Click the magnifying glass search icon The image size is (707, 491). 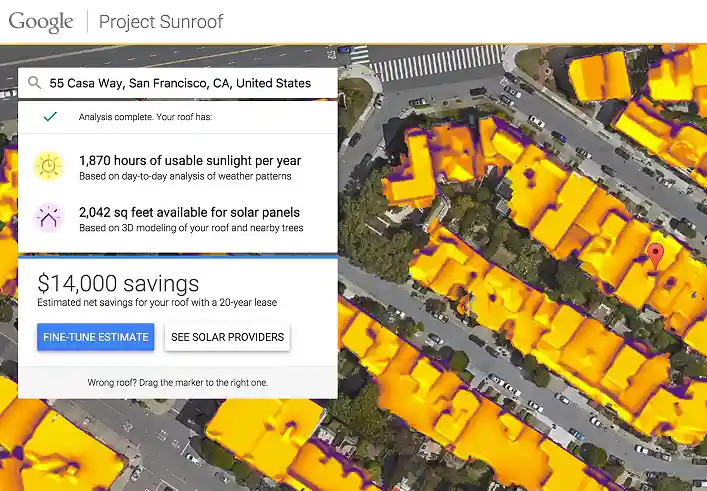tap(34, 83)
